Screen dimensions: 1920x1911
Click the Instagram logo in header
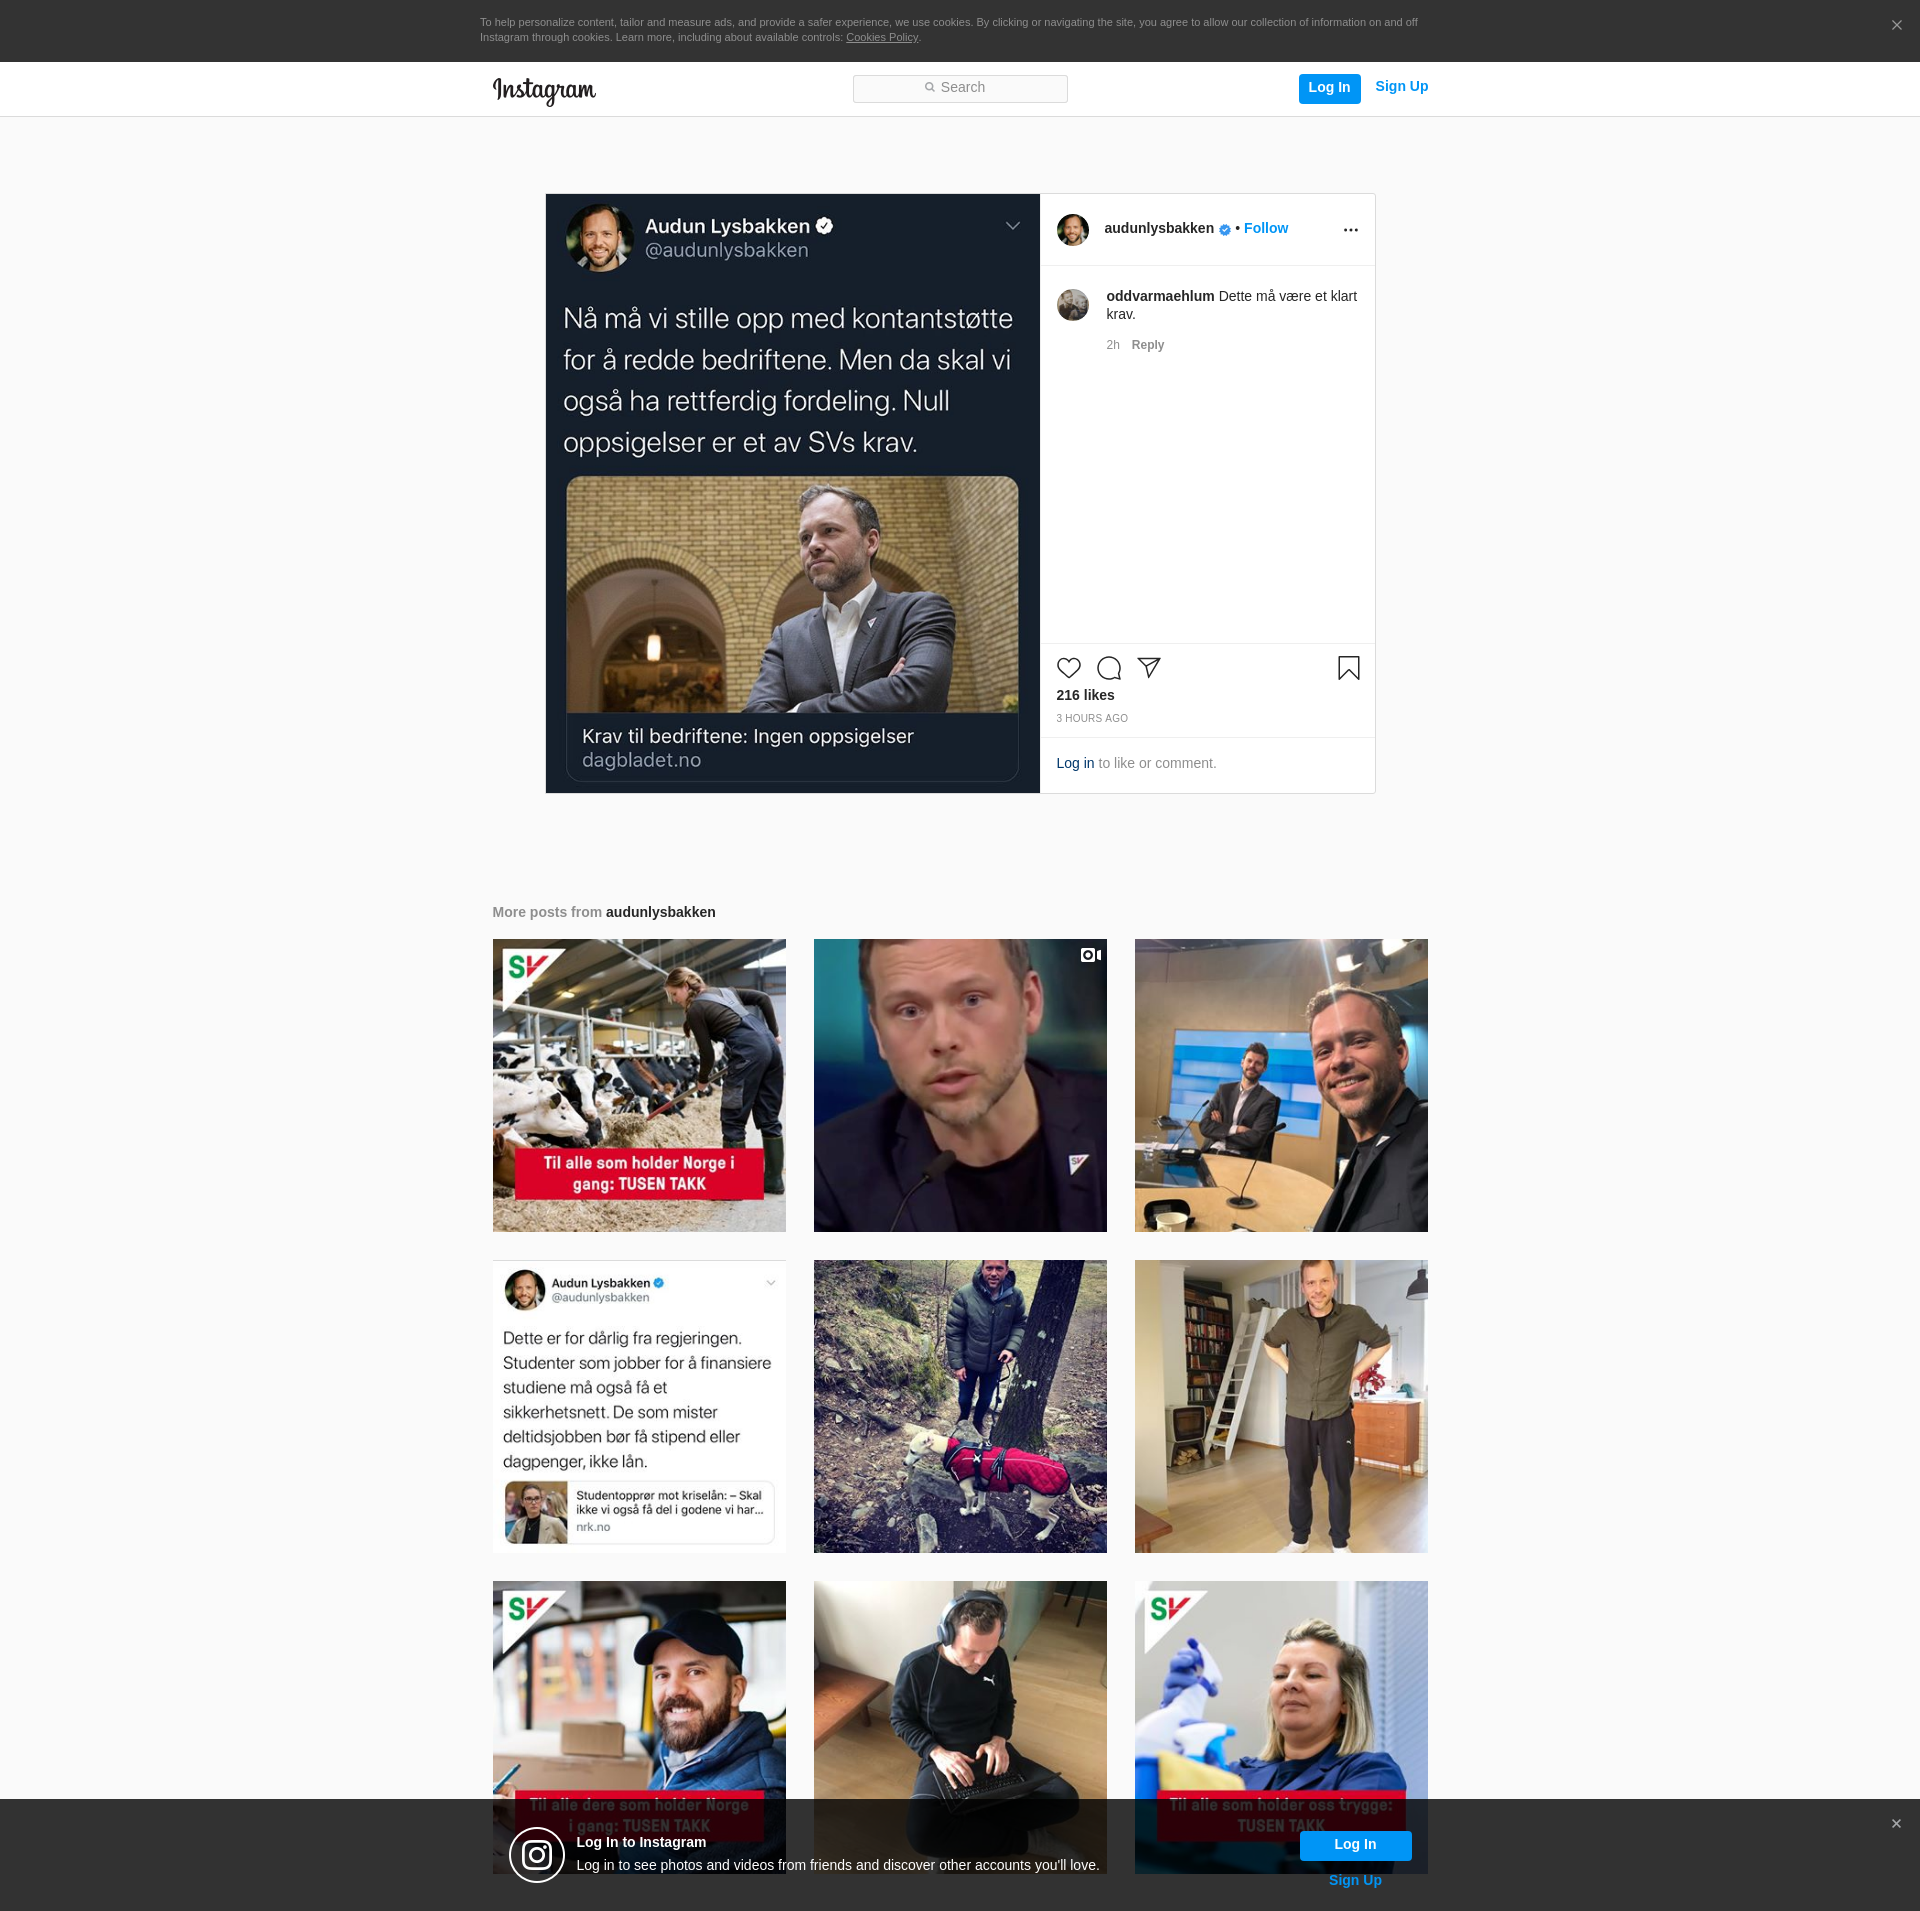click(x=544, y=90)
